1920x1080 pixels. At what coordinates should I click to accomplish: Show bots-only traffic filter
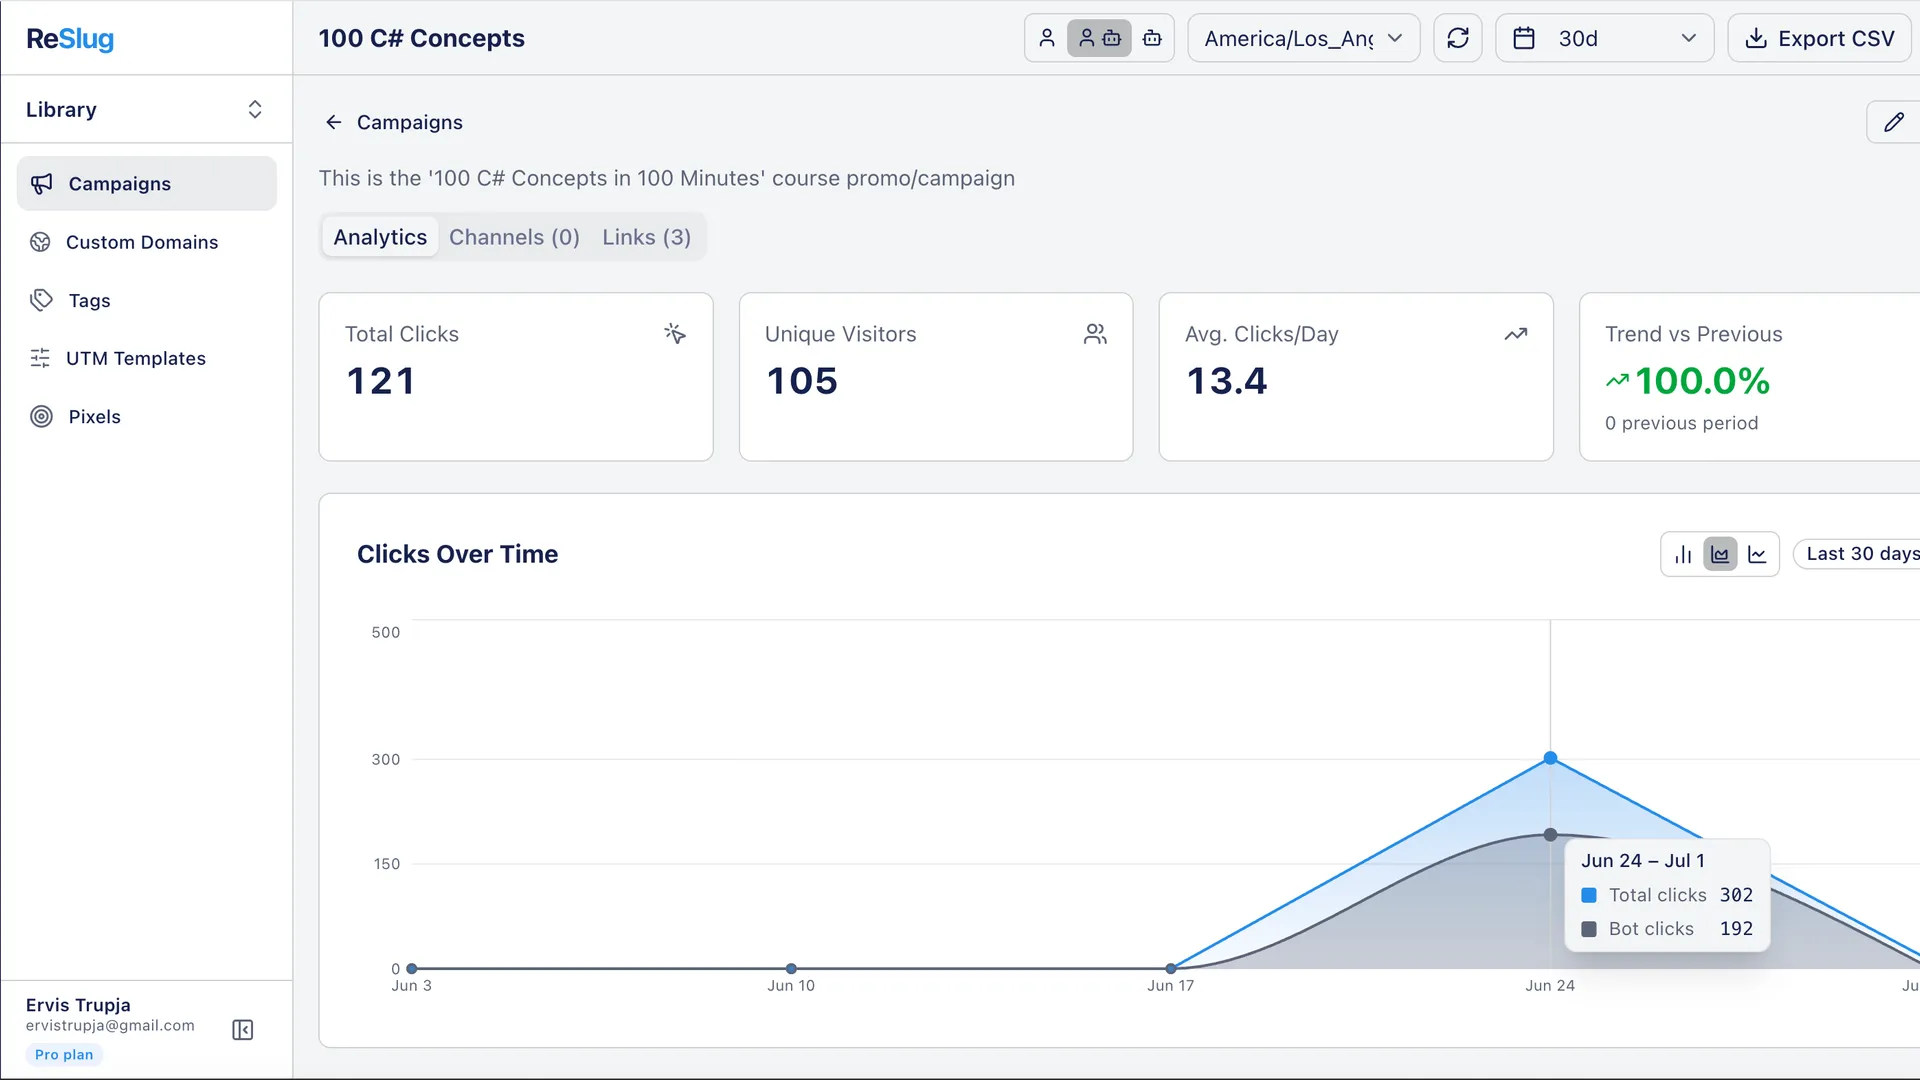coord(1152,38)
